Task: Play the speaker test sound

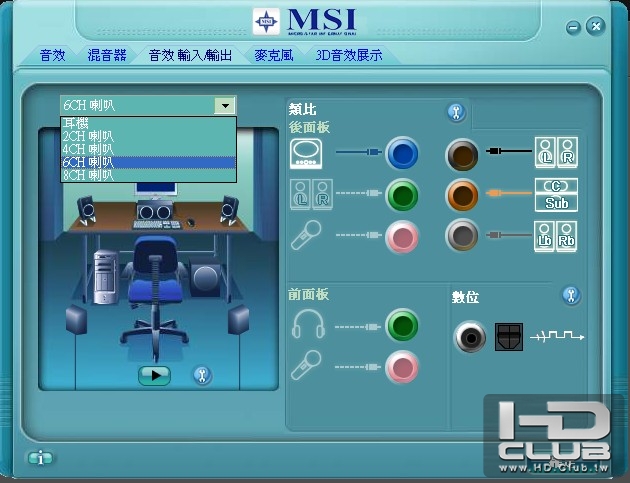Action: [x=154, y=376]
